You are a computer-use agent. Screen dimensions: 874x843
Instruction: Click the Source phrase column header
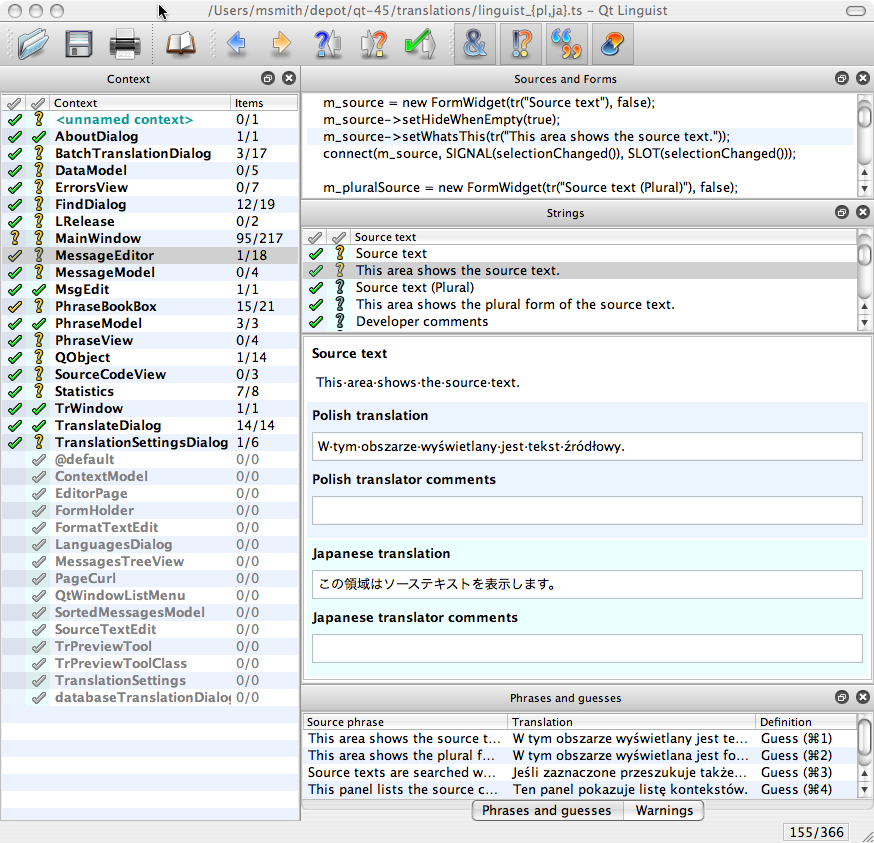click(405, 721)
